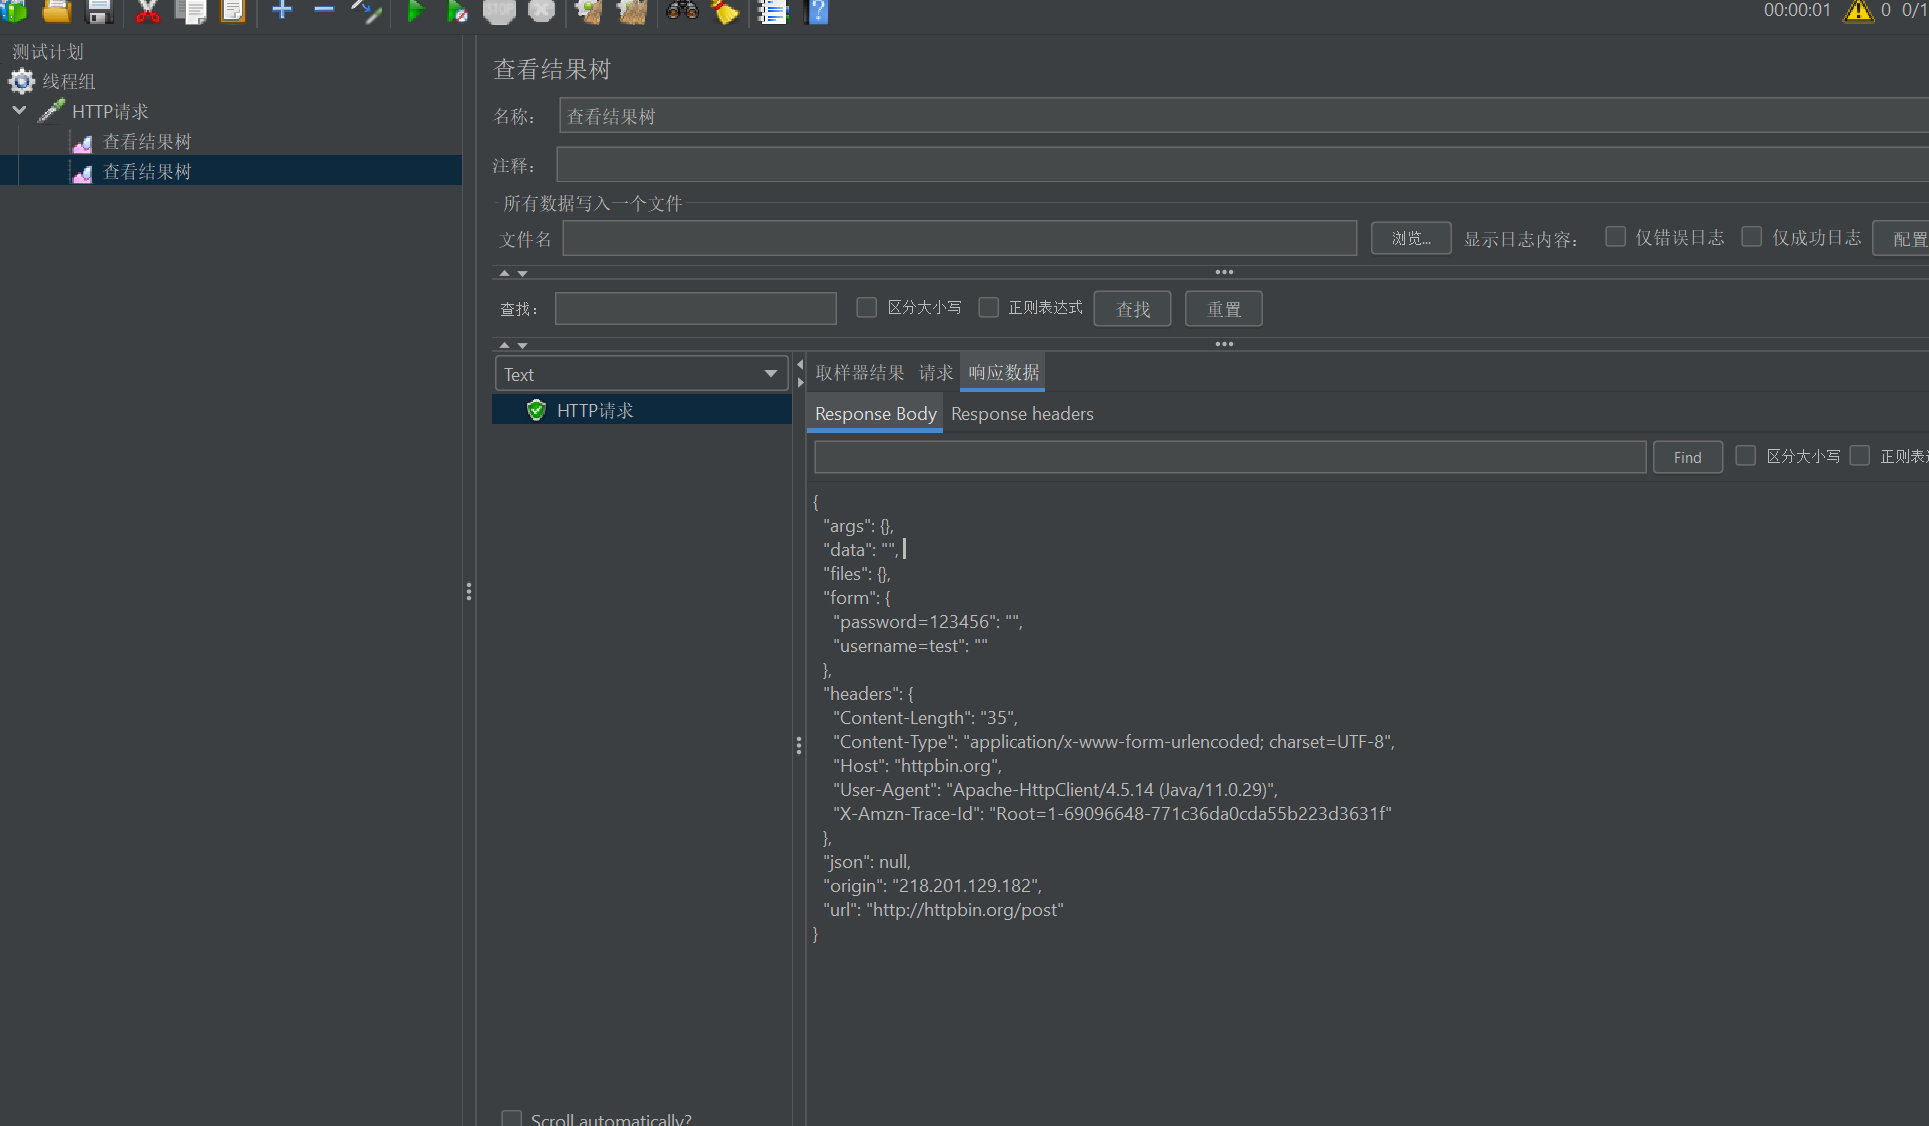This screenshot has width=1929, height=1126.
Task: Click the Start no pauses icon
Action: click(x=457, y=11)
